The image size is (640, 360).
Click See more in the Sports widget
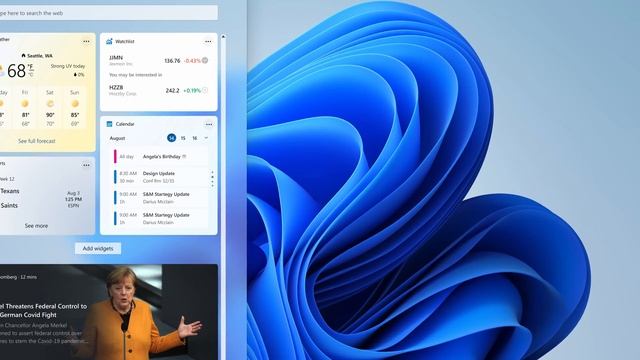[x=36, y=226]
